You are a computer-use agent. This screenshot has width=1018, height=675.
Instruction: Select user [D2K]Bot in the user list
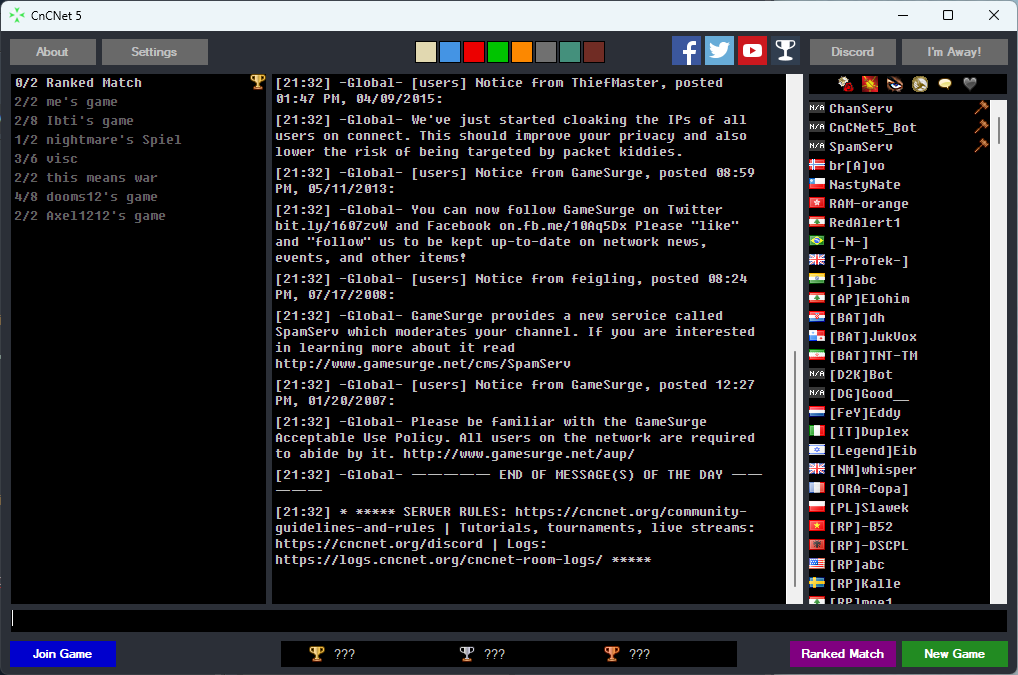click(899, 374)
